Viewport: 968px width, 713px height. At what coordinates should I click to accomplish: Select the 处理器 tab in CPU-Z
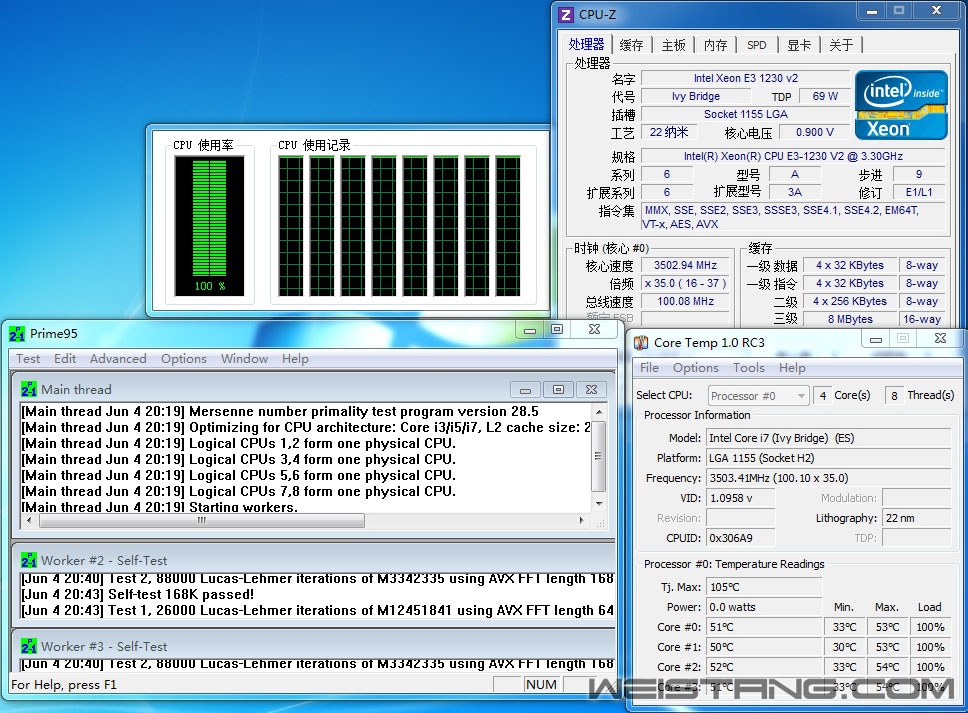586,44
